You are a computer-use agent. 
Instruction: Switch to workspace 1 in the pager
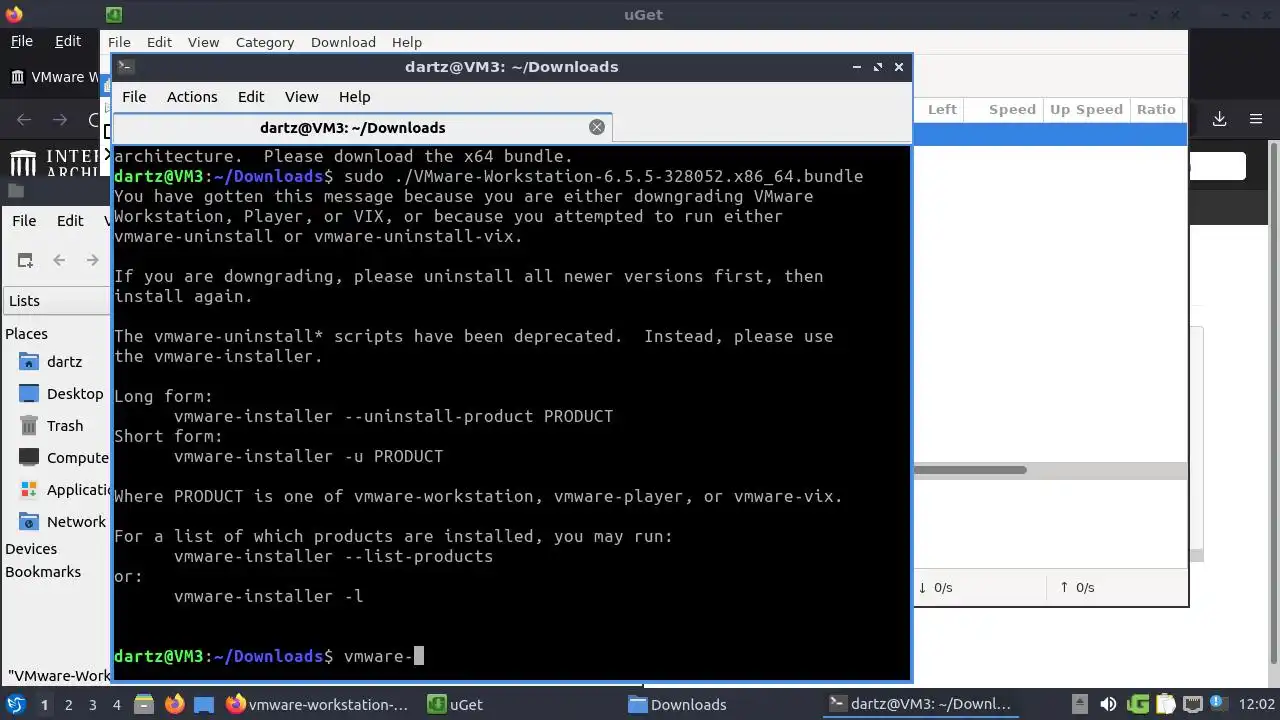44,704
